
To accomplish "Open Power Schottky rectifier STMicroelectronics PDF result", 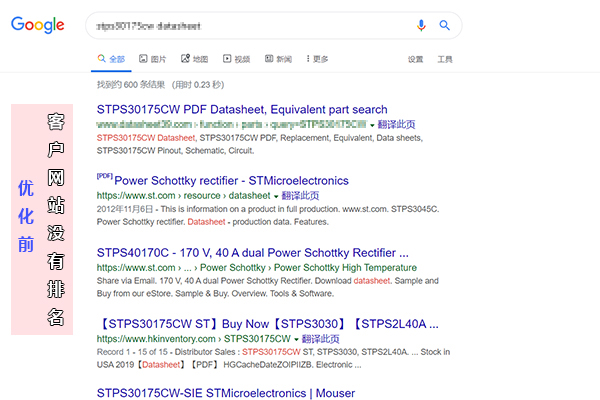I will (x=231, y=181).
